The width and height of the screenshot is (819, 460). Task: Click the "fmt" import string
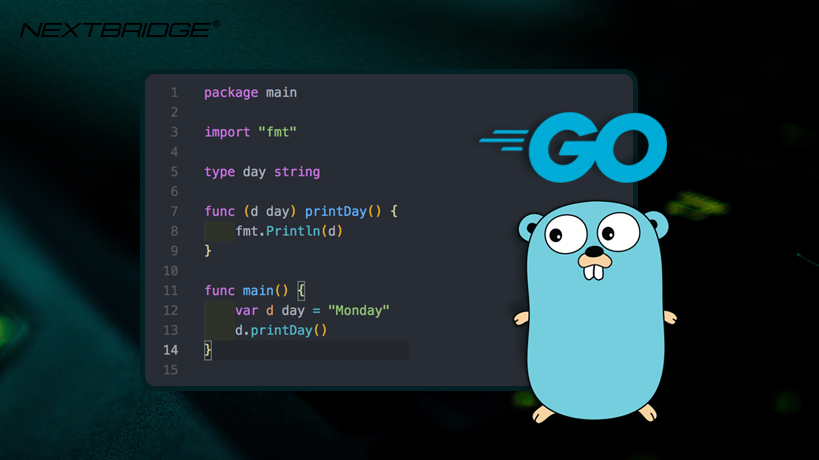[x=277, y=132]
